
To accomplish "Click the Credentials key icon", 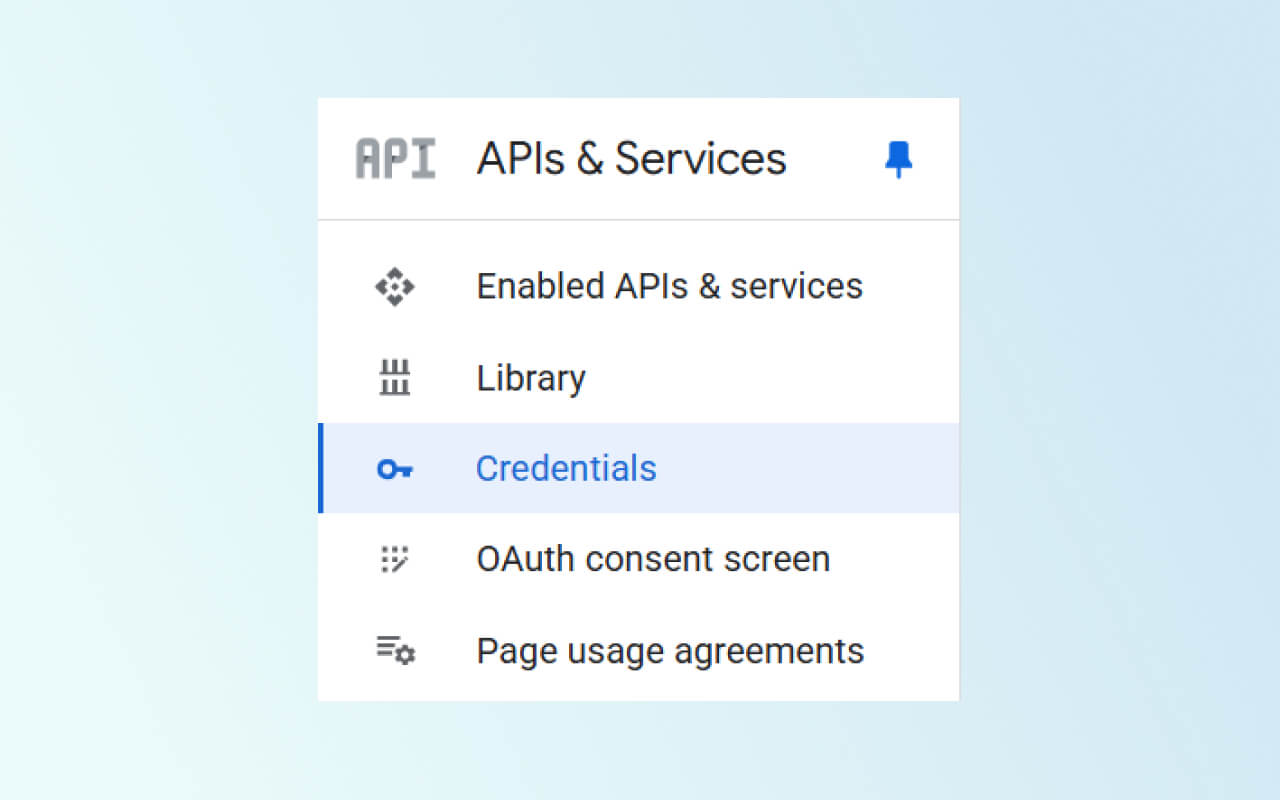I will click(x=395, y=469).
